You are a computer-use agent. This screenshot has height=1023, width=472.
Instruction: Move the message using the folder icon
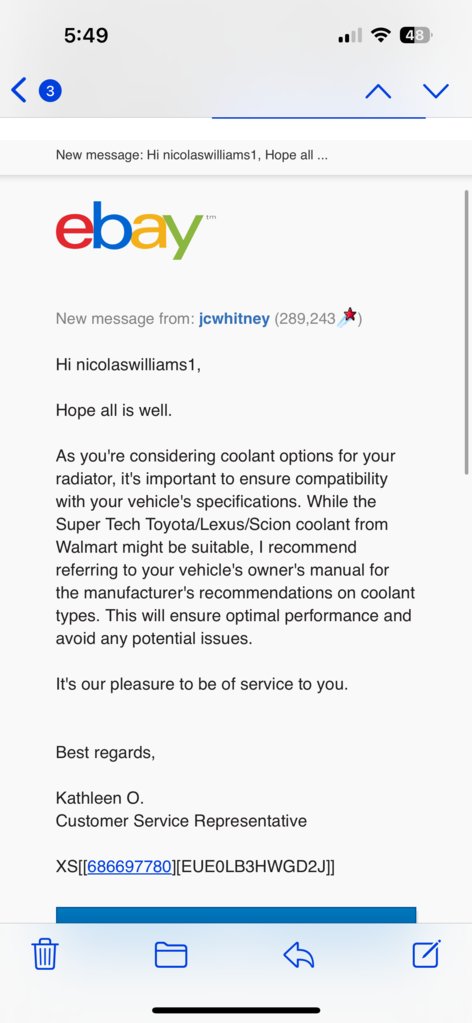click(171, 954)
